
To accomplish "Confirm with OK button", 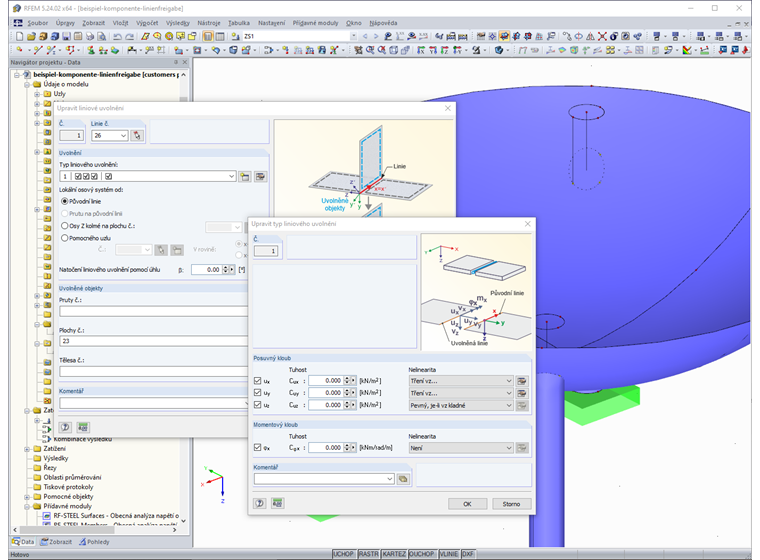I will point(467,504).
